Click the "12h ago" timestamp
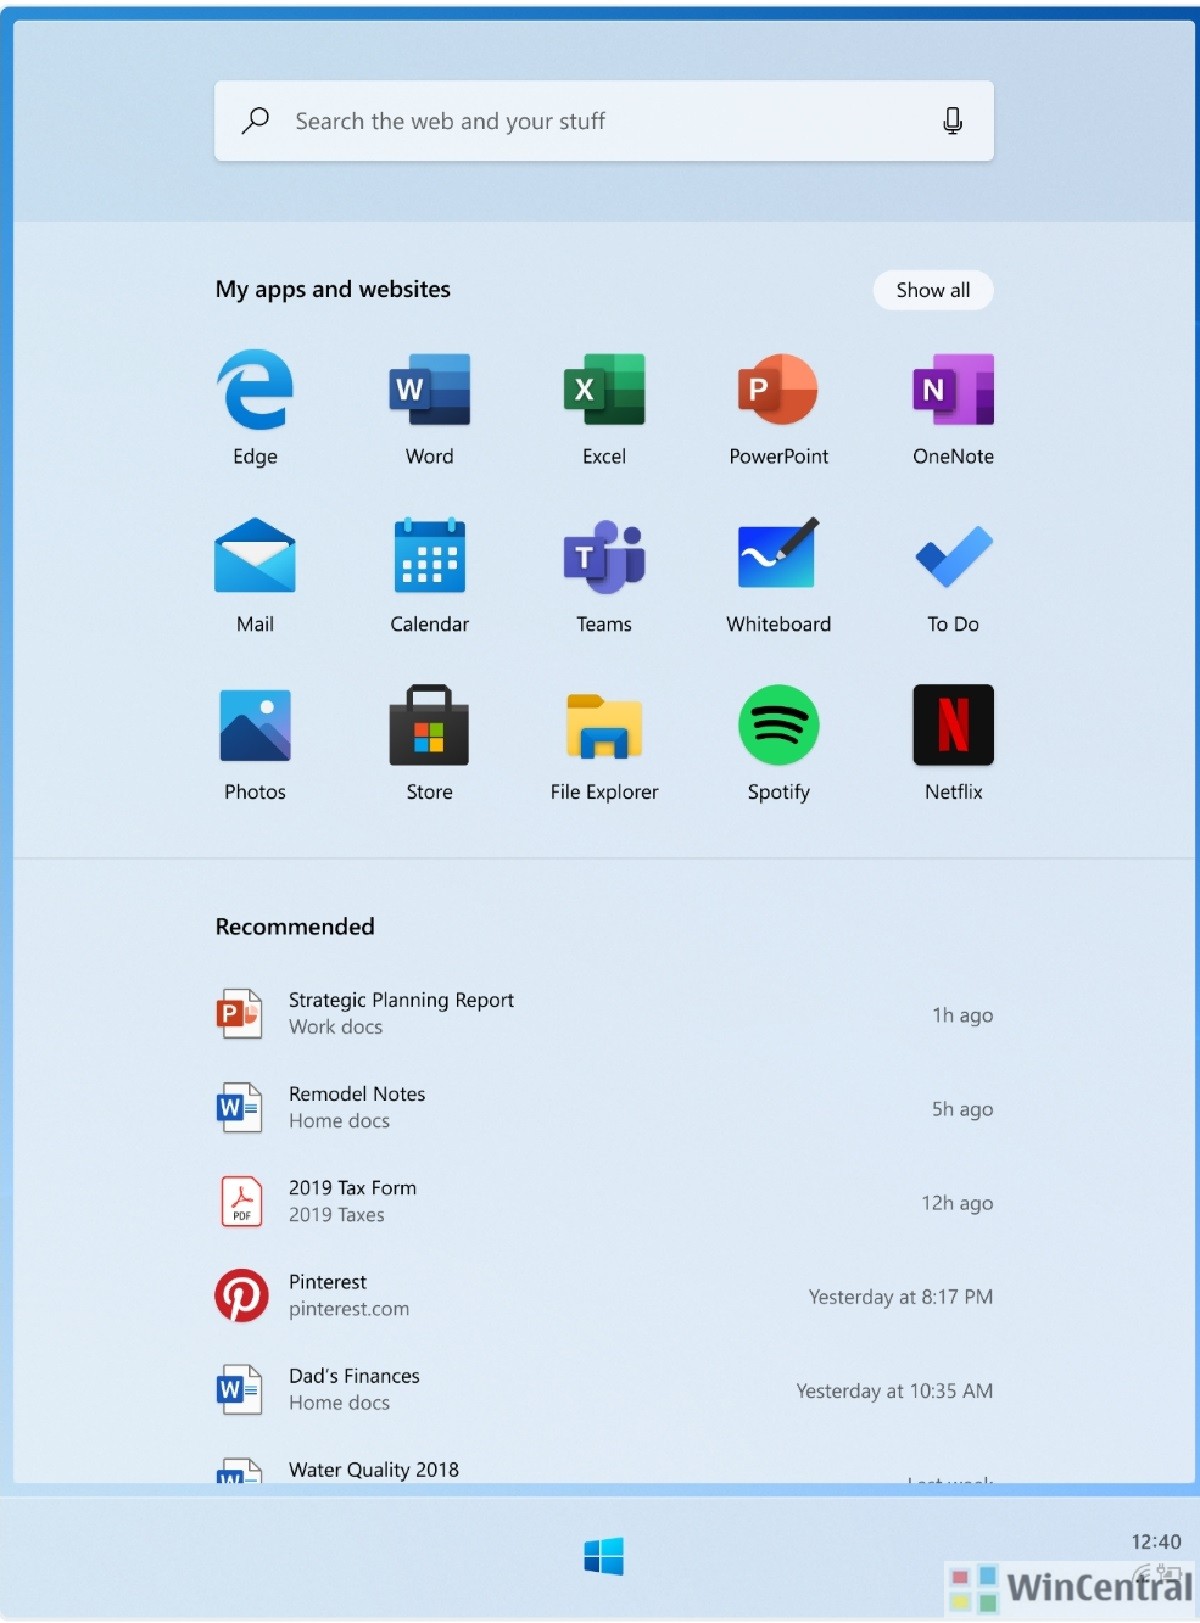 coord(957,1203)
